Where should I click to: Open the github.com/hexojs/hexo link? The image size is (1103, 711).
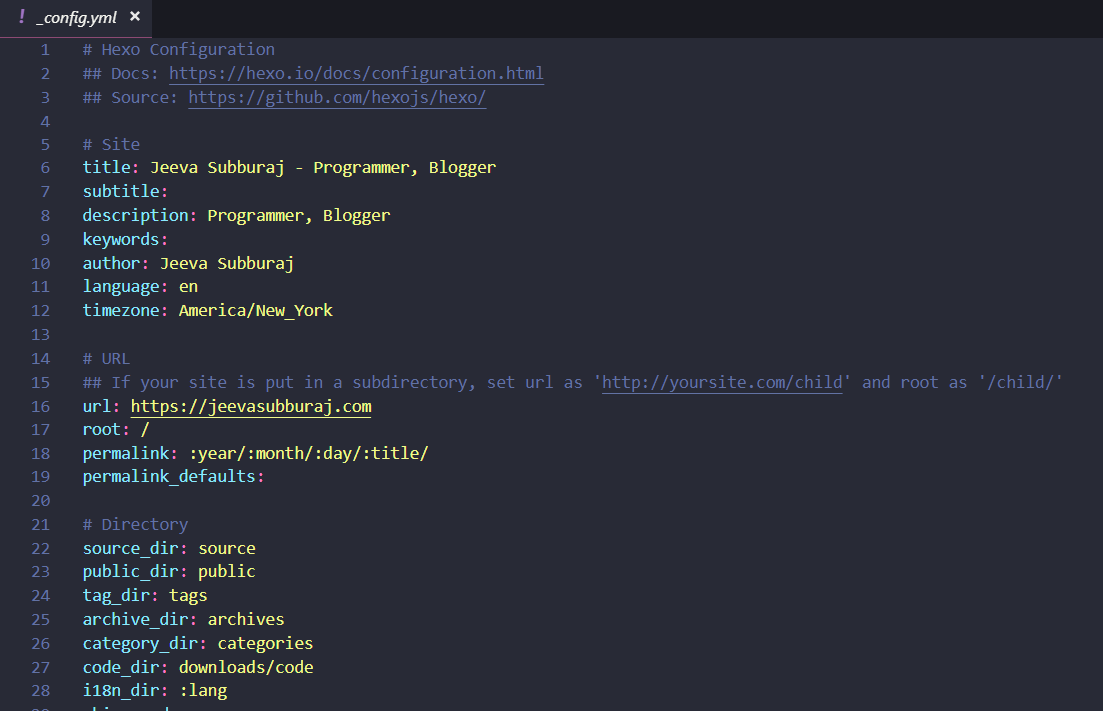337,97
